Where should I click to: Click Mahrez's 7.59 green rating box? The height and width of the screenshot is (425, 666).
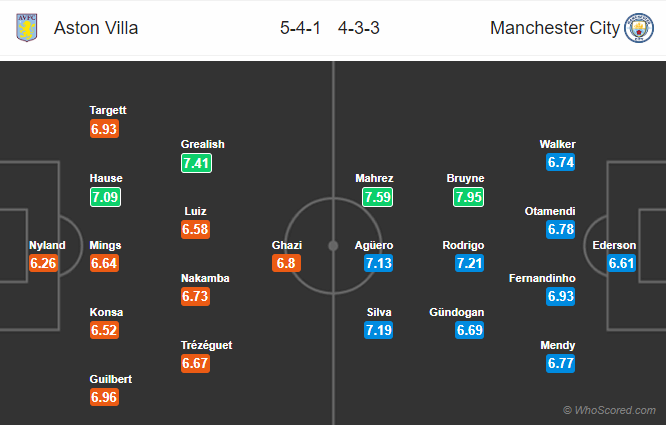378,197
